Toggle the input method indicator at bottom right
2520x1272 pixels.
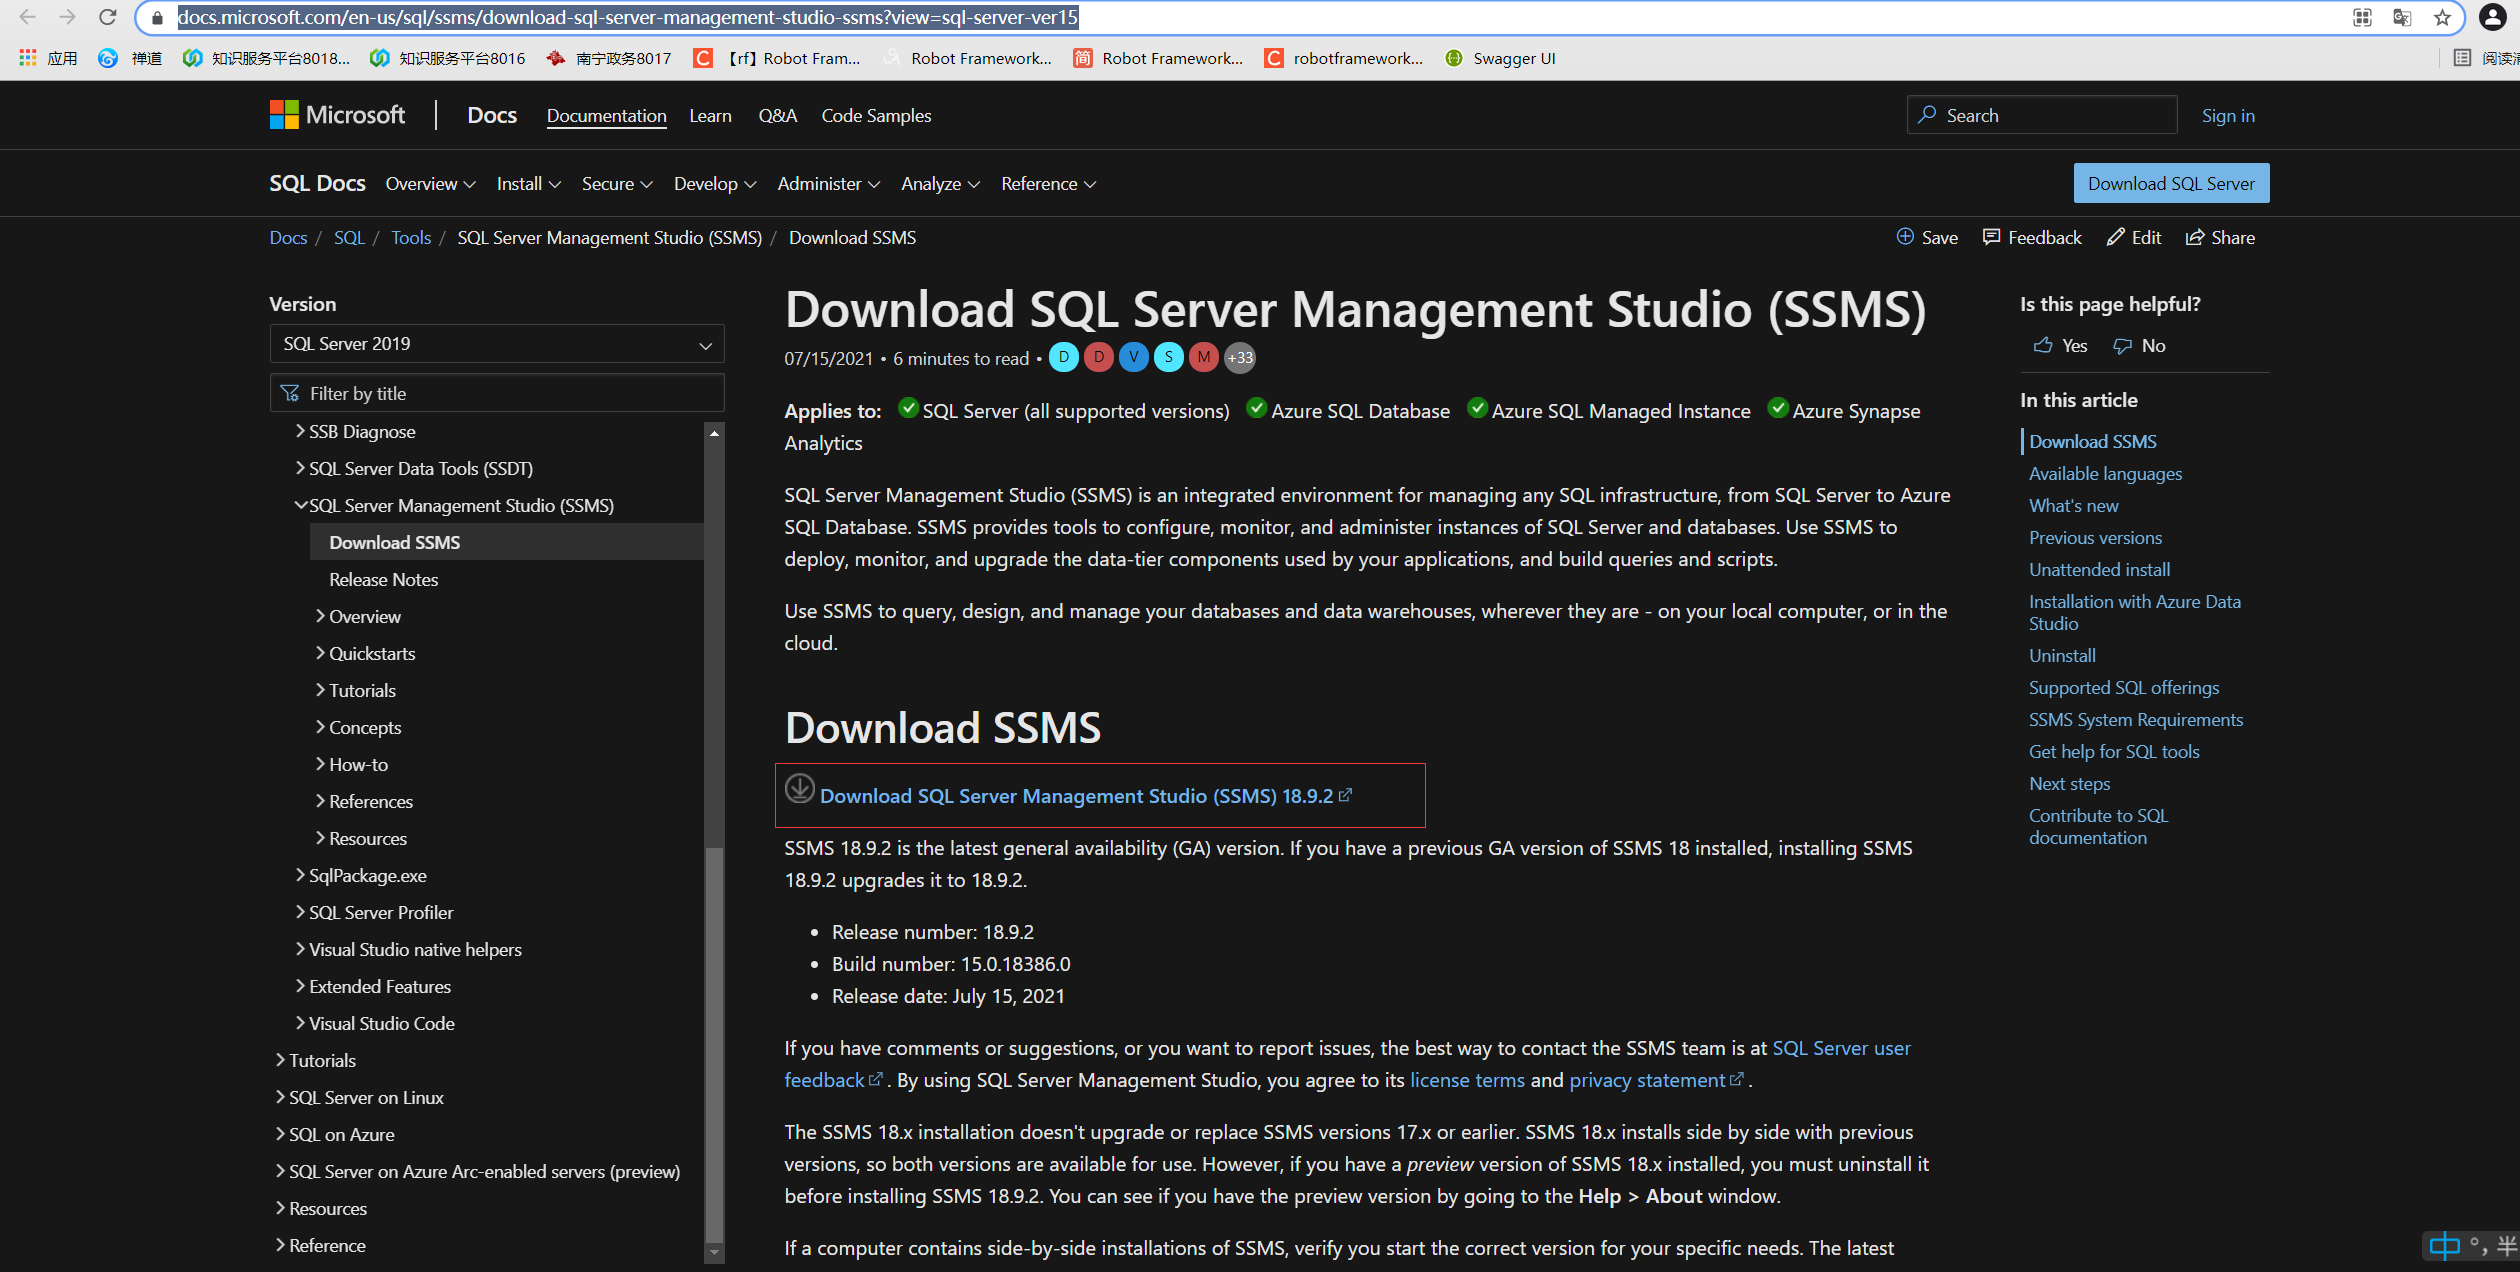[x=2446, y=1246]
